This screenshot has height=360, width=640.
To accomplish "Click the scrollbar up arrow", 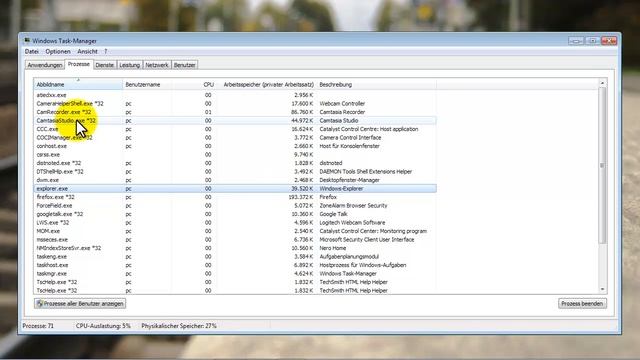I will 602,83.
